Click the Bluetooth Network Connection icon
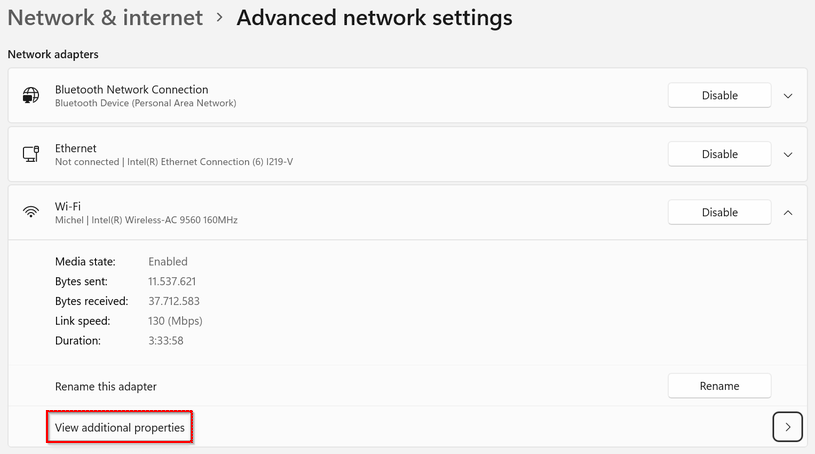The image size is (815, 454). tap(31, 96)
